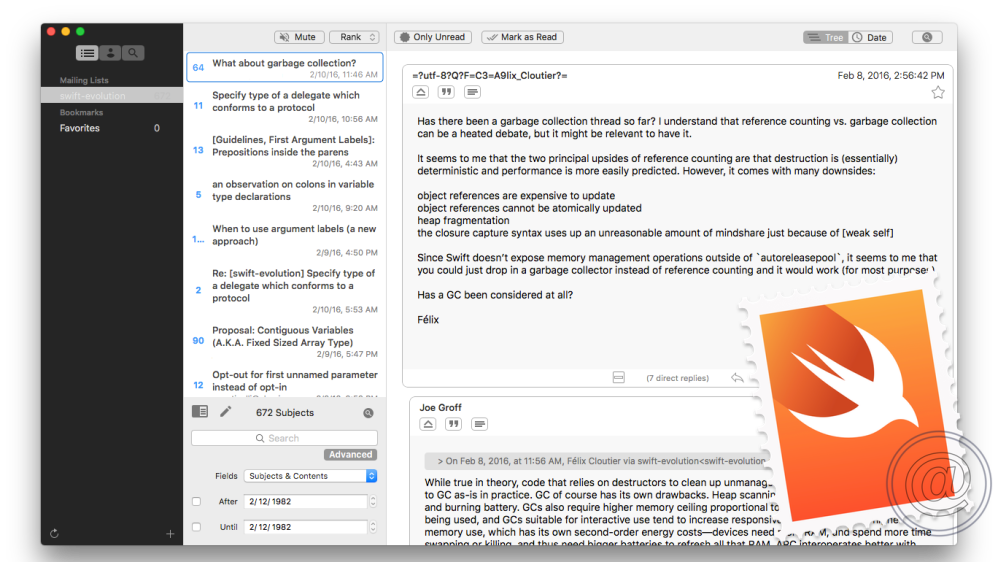This screenshot has height=562, width=998.
Task: Open the Rank sort dropdown
Action: (x=355, y=37)
